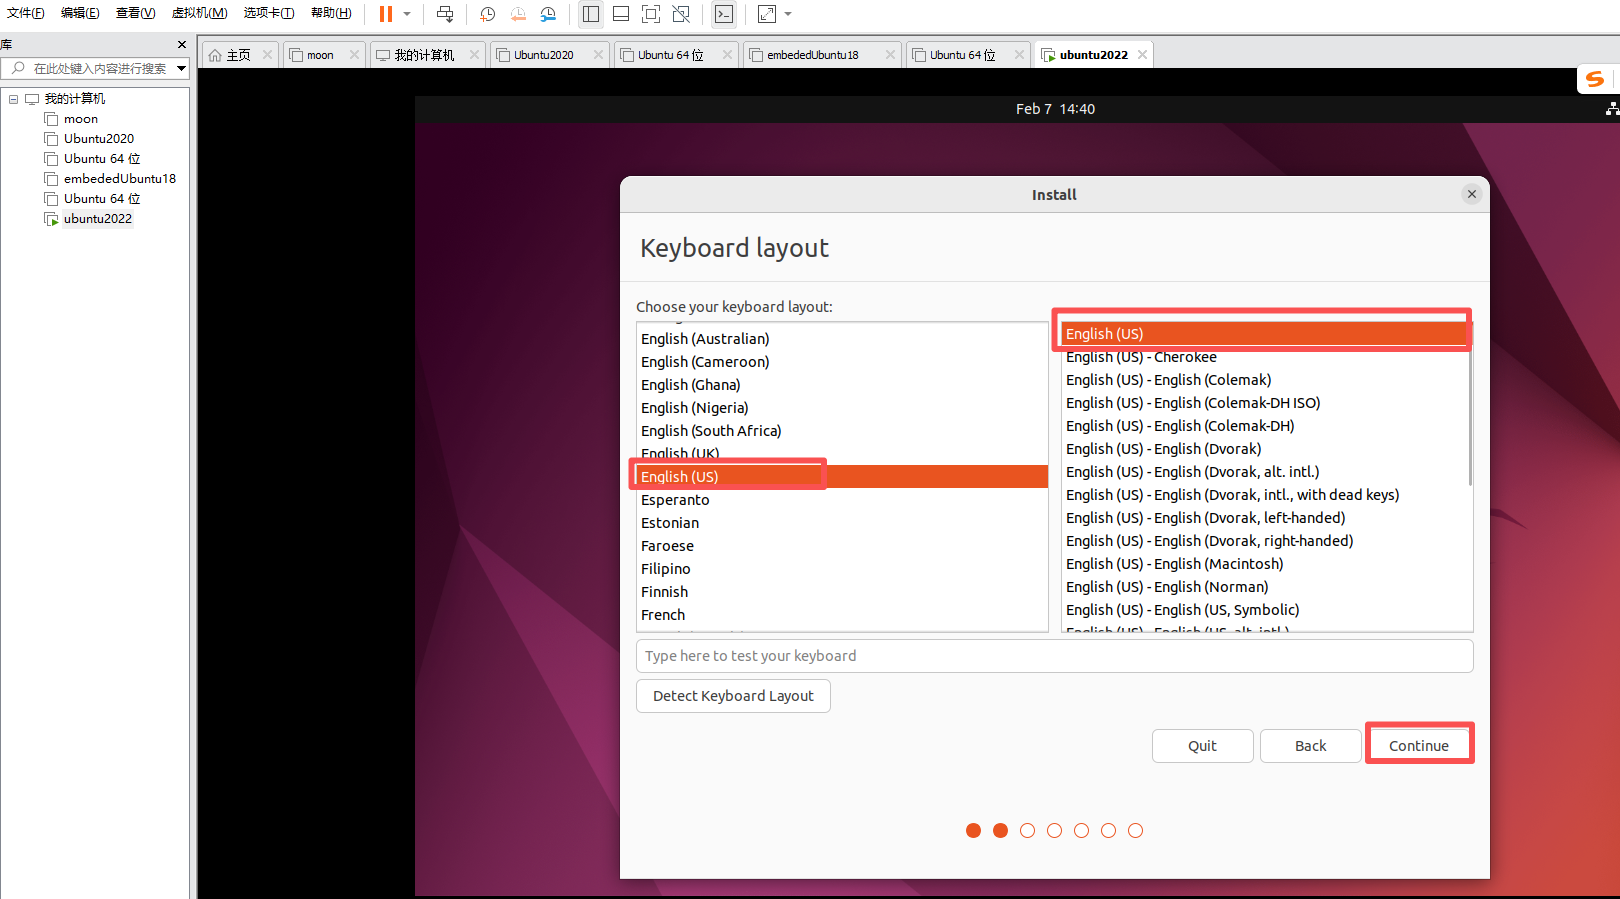
Task: Close the Install dialog
Action: click(x=1471, y=194)
